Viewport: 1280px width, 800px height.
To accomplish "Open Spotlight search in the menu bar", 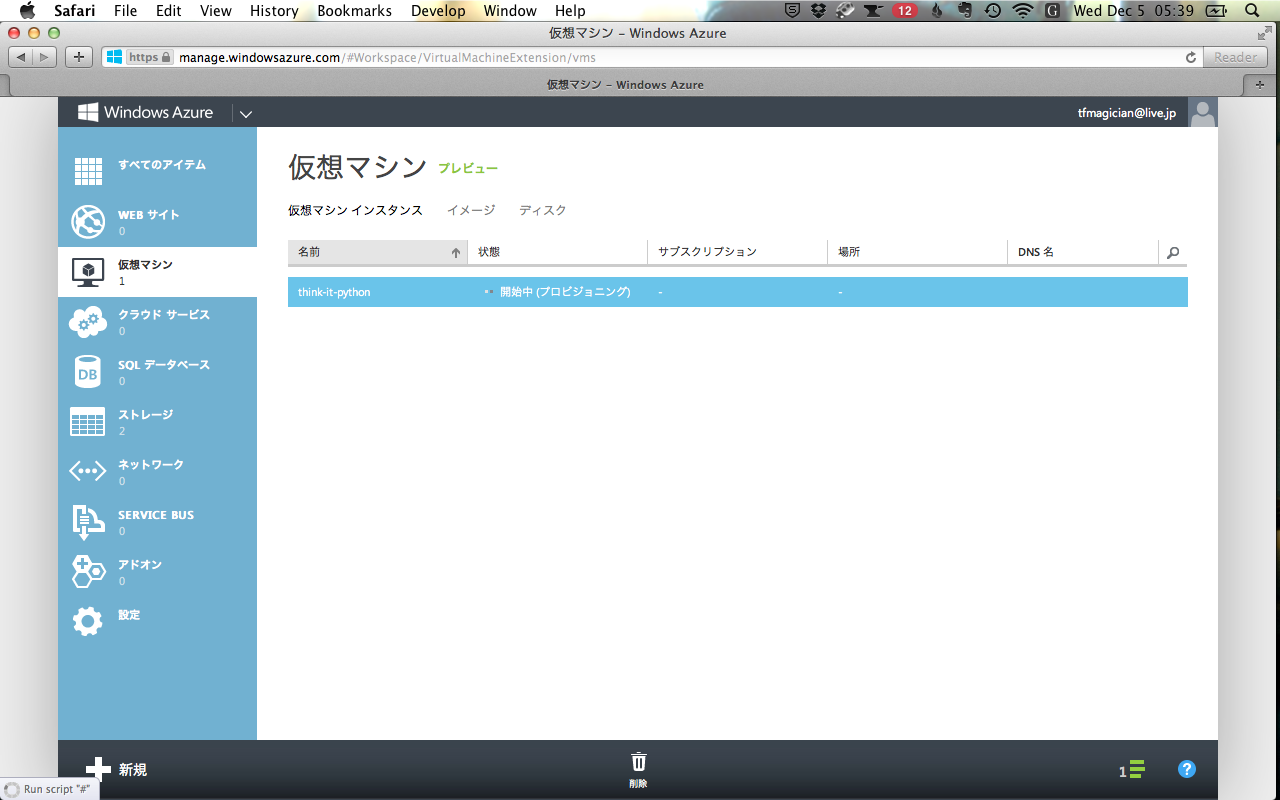I will [x=1251, y=11].
